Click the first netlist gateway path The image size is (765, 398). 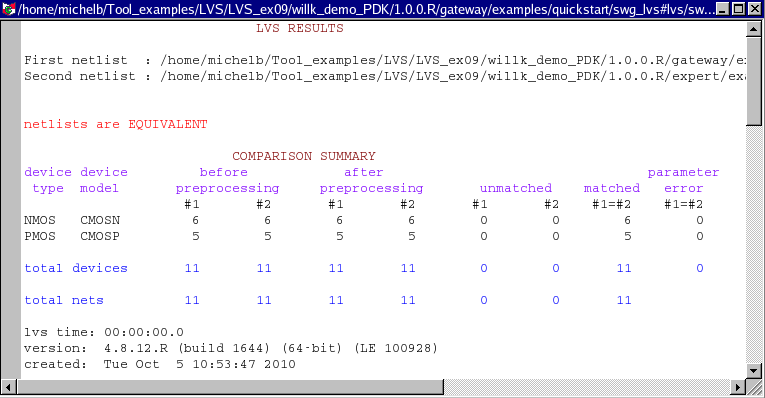453,60
